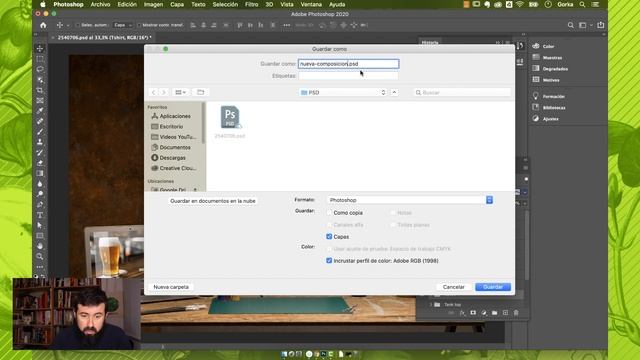Select the Crop tool

point(40,90)
